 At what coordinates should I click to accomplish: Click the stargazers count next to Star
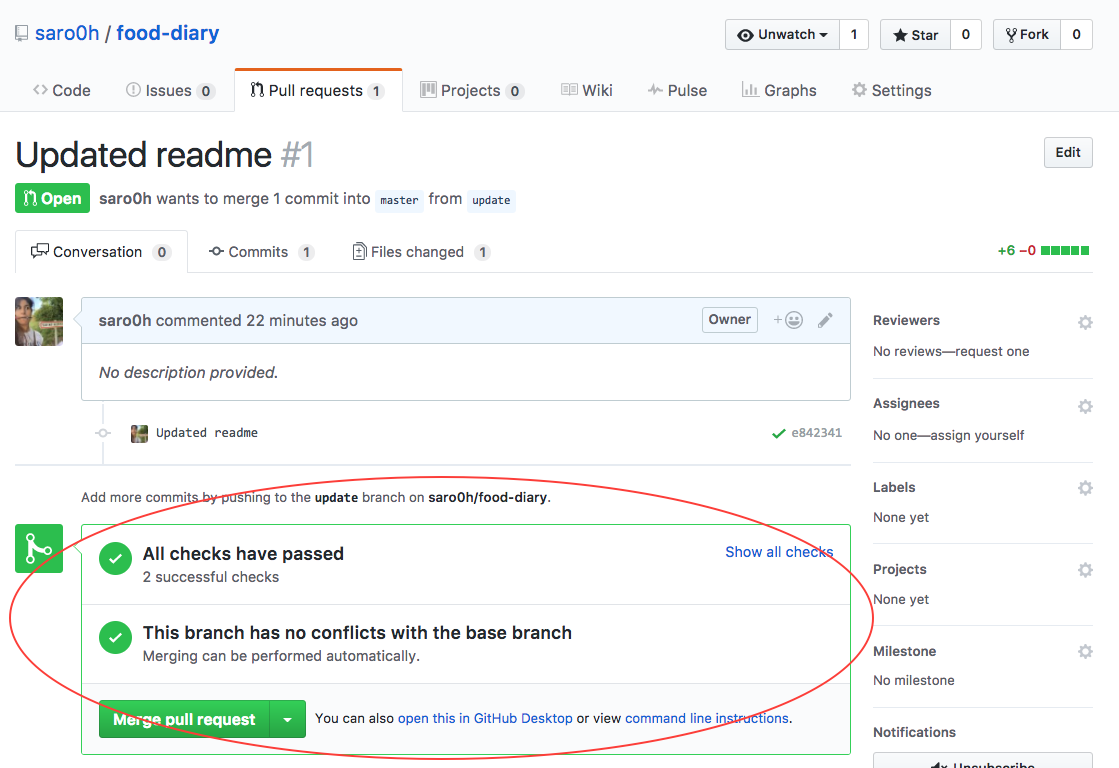coord(966,34)
